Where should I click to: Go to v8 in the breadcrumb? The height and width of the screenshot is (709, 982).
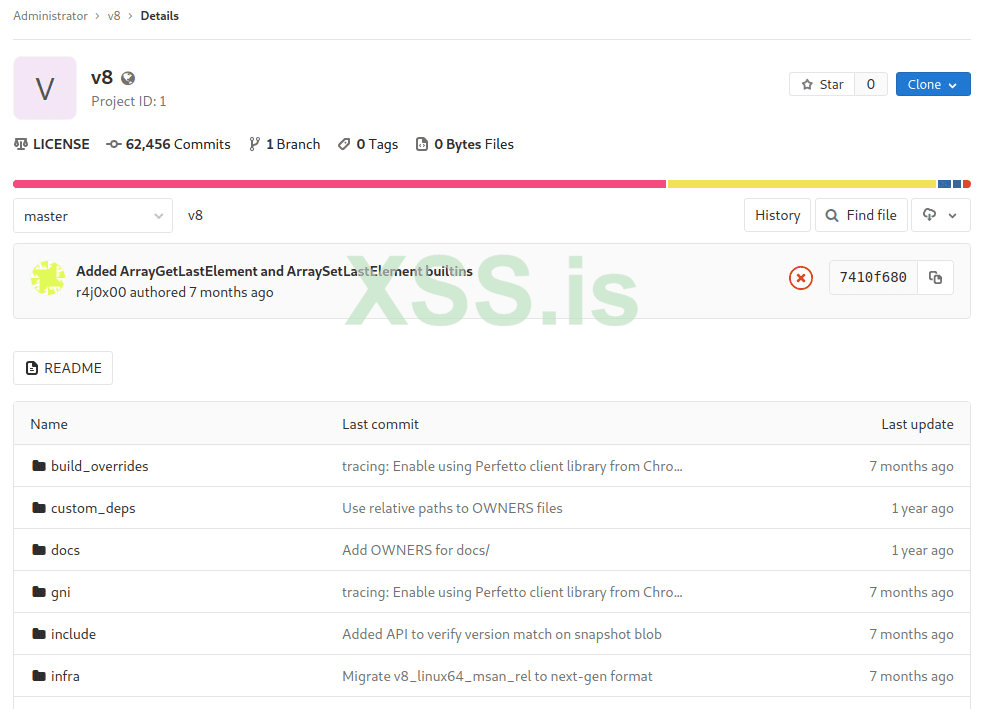(x=114, y=16)
